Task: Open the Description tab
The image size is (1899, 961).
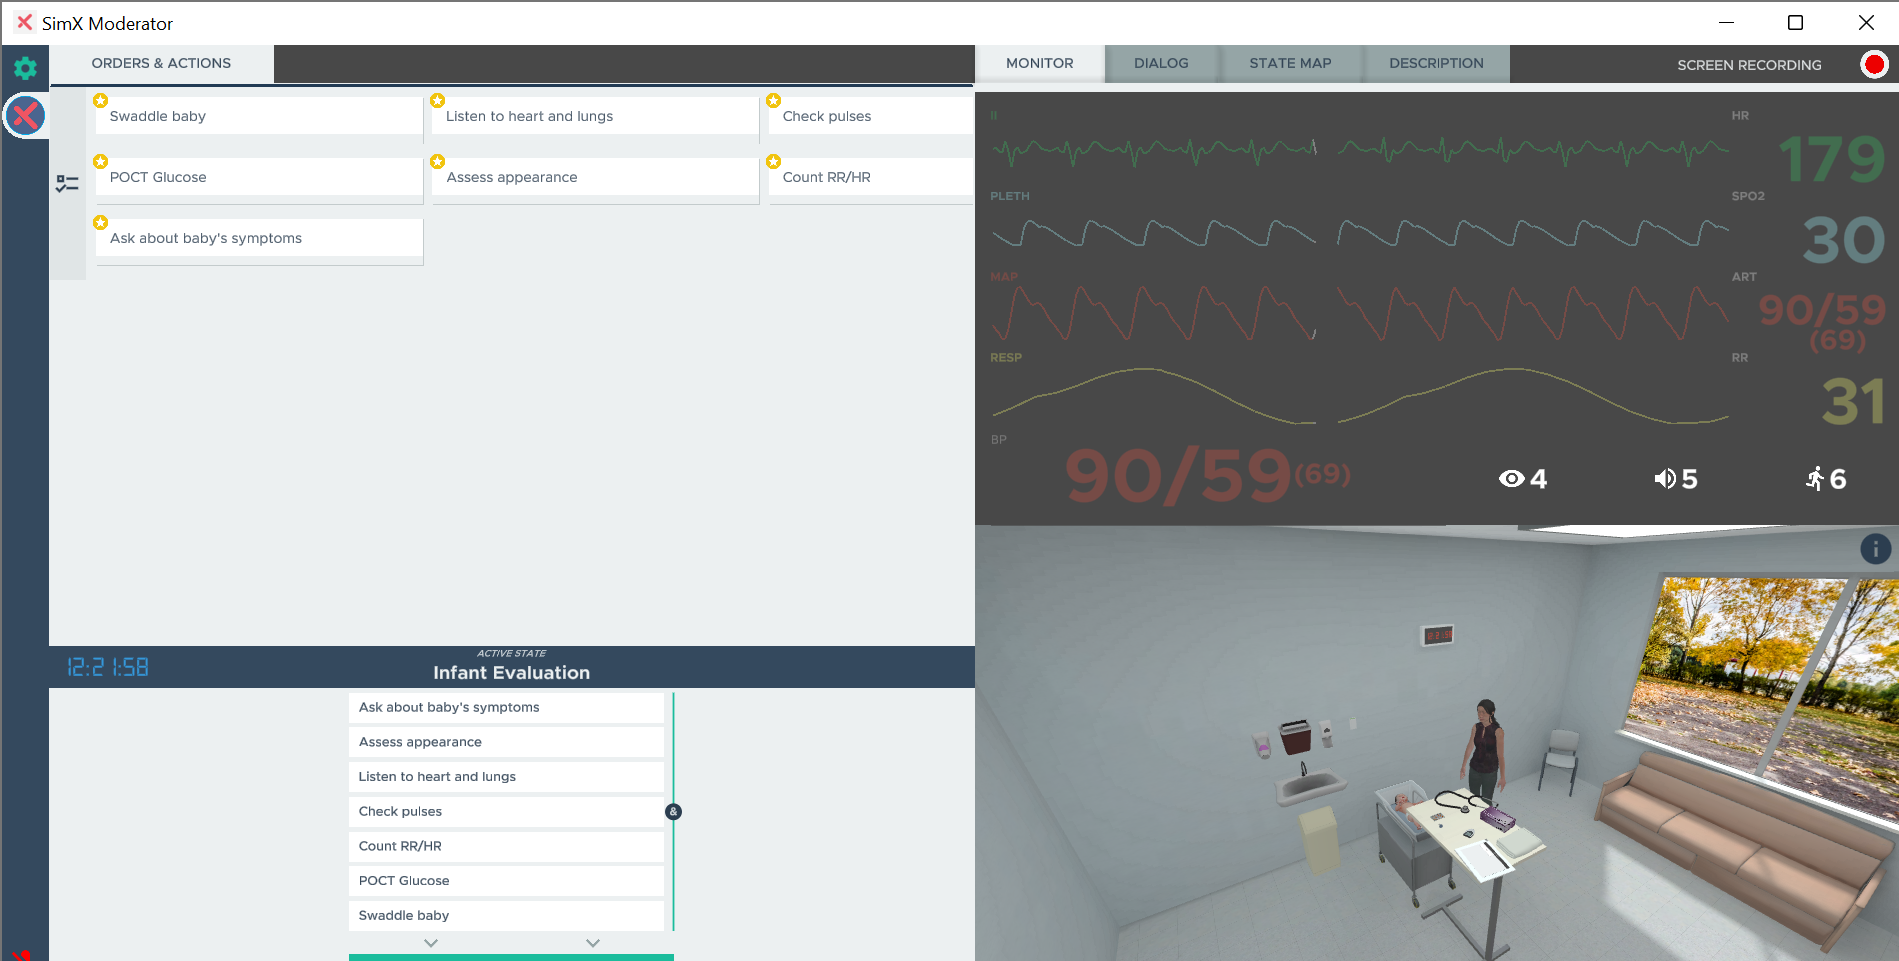Action: (1436, 63)
